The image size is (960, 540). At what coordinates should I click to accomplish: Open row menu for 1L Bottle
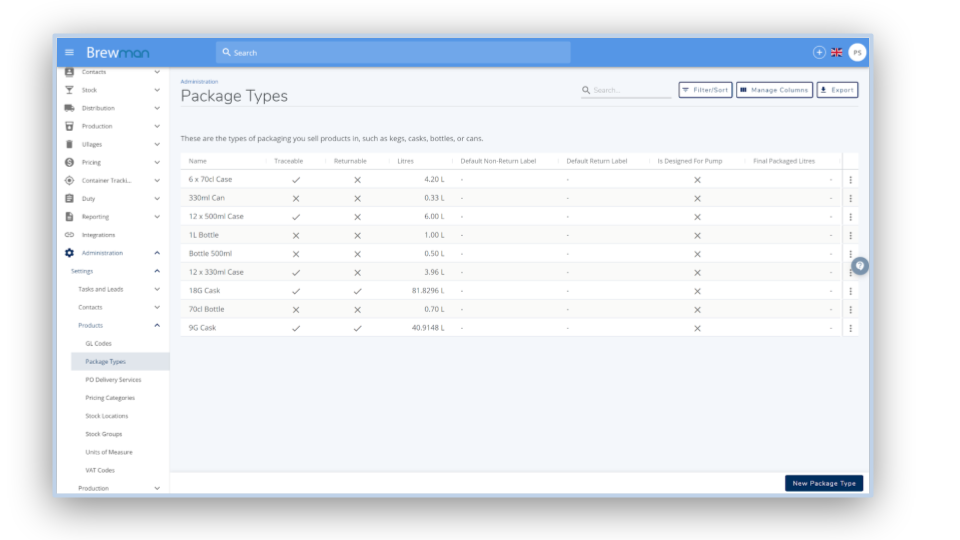(850, 236)
